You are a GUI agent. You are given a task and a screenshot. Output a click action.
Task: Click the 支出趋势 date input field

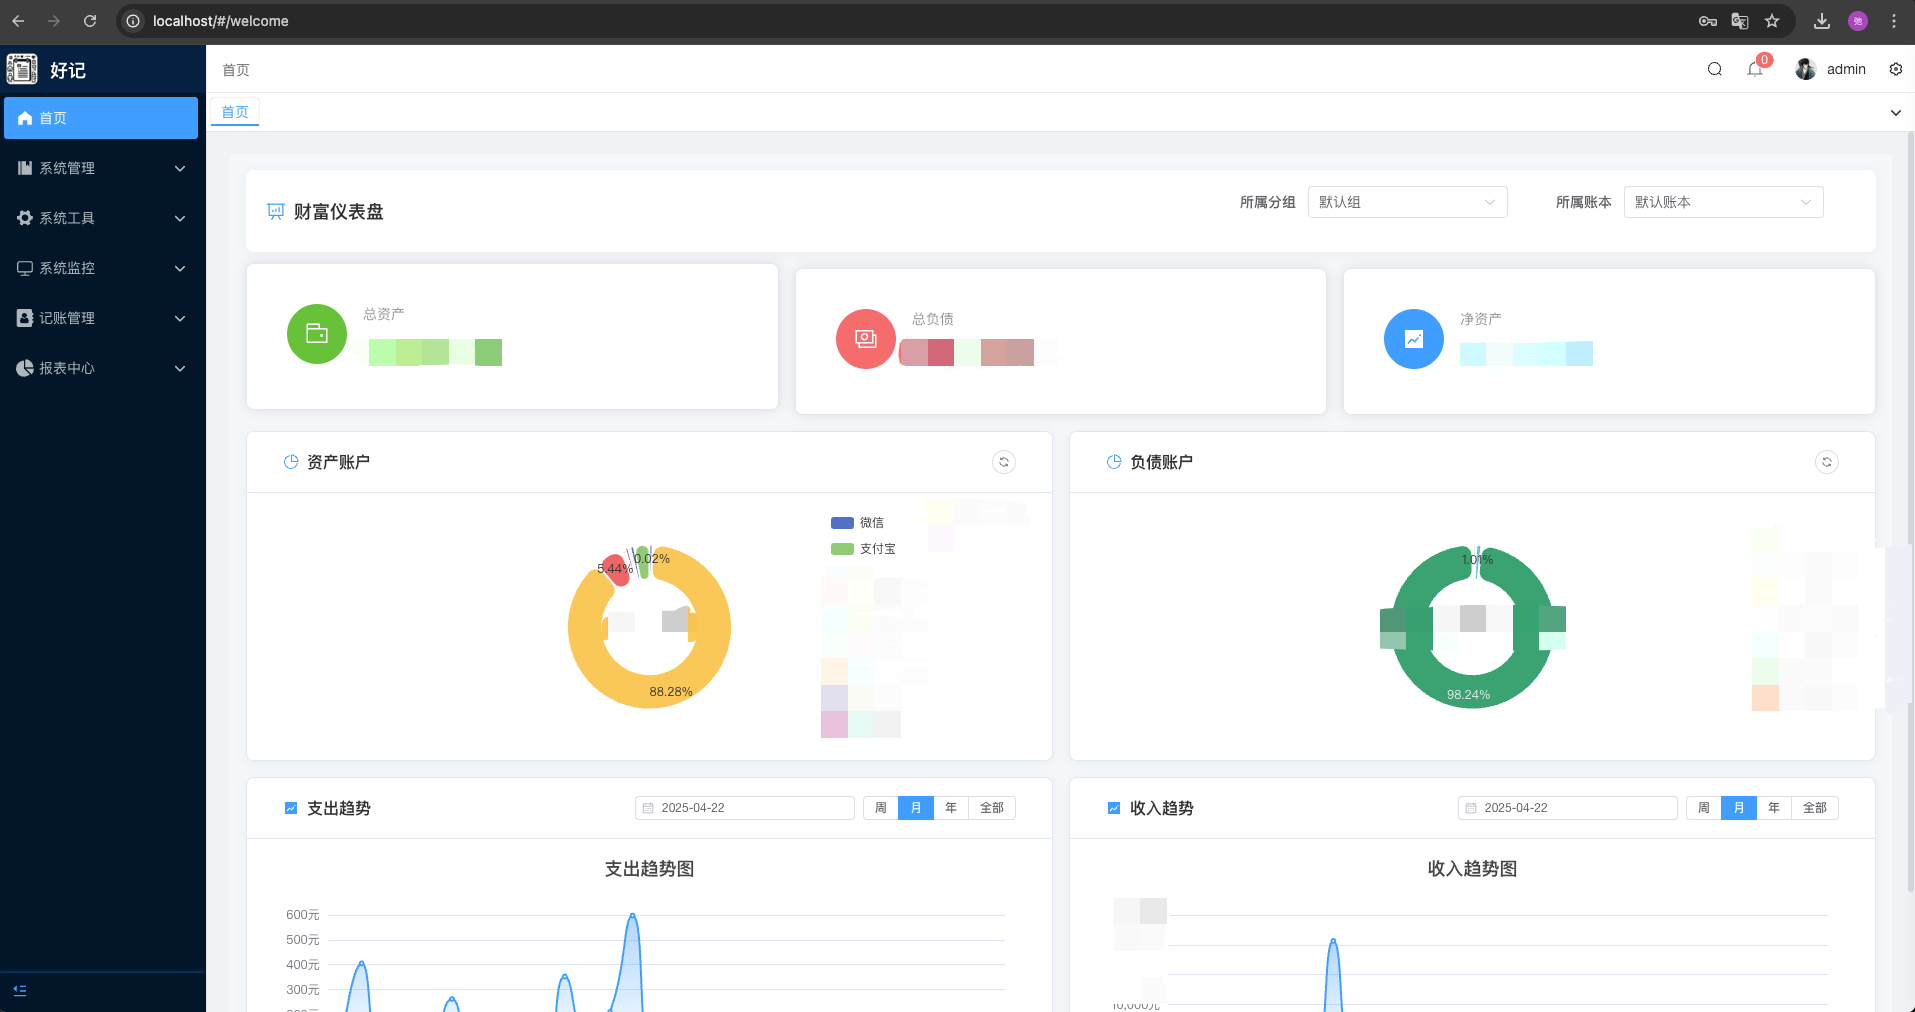745,808
